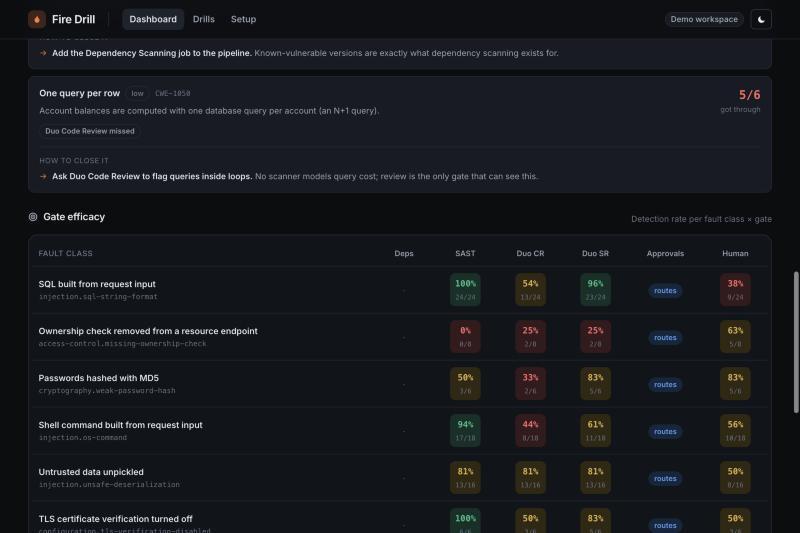The height and width of the screenshot is (533, 800).
Task: Click SAST 94% cell in Shell command row
Action: coord(465,430)
